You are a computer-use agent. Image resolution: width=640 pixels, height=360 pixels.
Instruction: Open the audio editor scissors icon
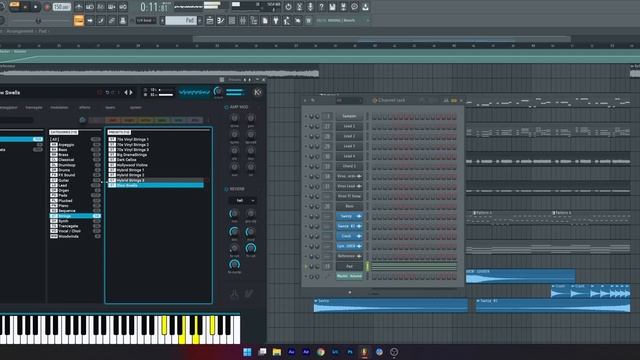pos(299,7)
